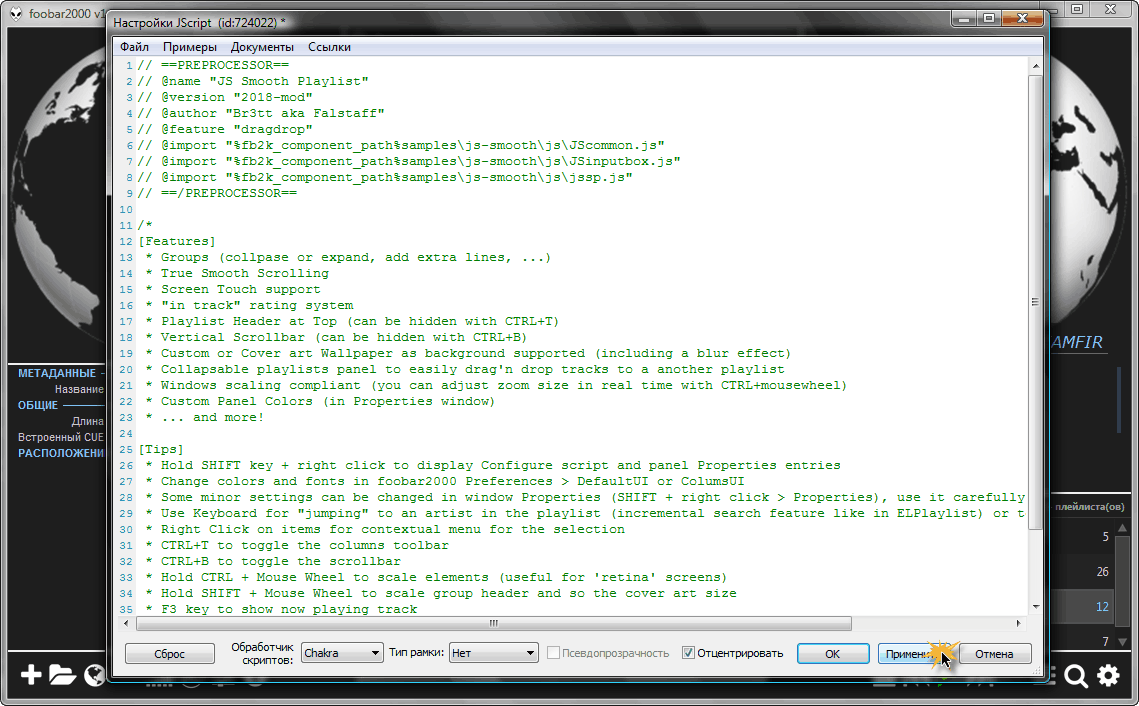Viewport: 1139px width, 706px height.
Task: Open the Ссылки menu
Action: (x=329, y=46)
